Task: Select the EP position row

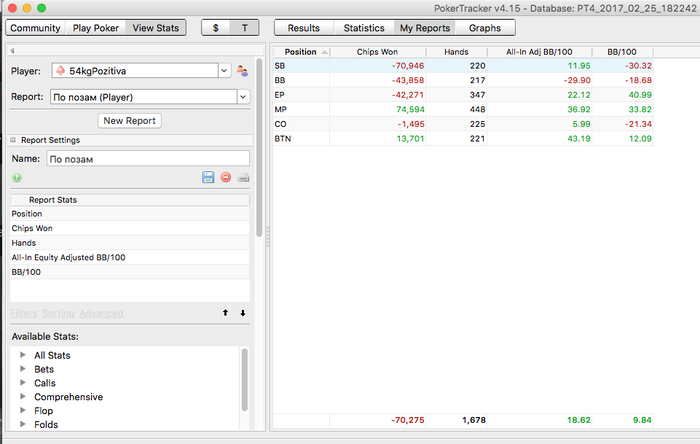Action: coord(463,95)
